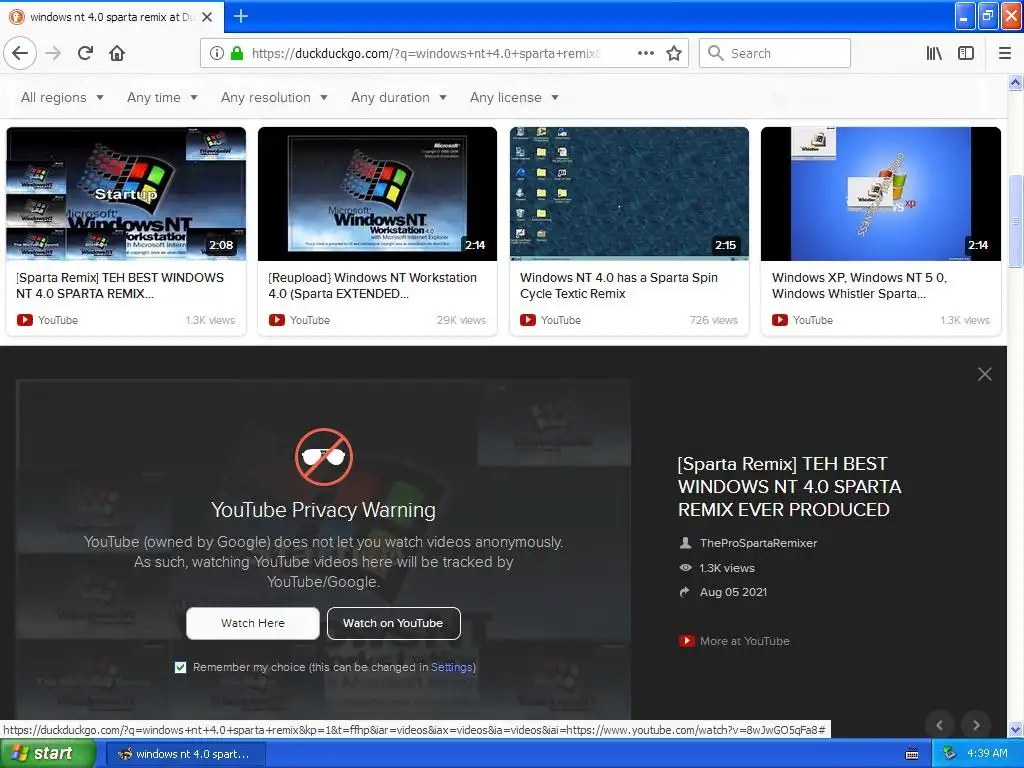Screen dimensions: 1024x768
Task: Click the Watch Here button
Action: pos(253,623)
